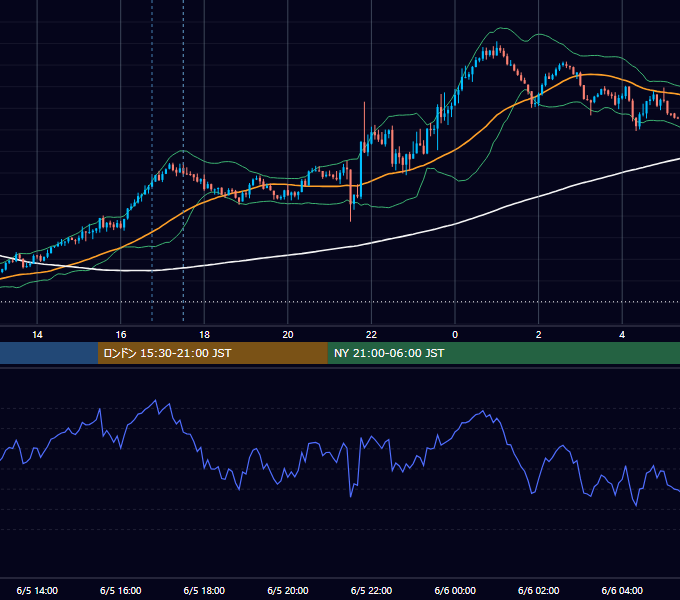This screenshot has height=600, width=680.
Task: Click the '6/6 04:00' label on oscillator axis
Action: coord(622,590)
